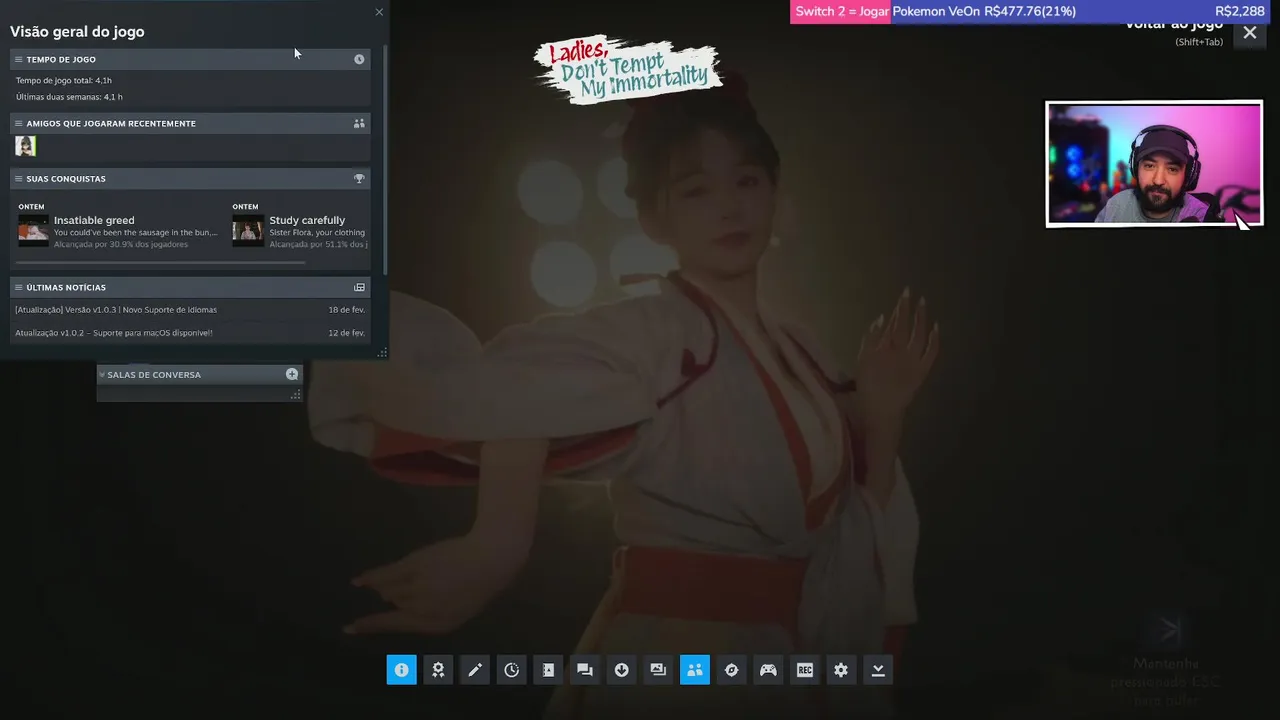Click the 12 de fev. date

tap(346, 333)
